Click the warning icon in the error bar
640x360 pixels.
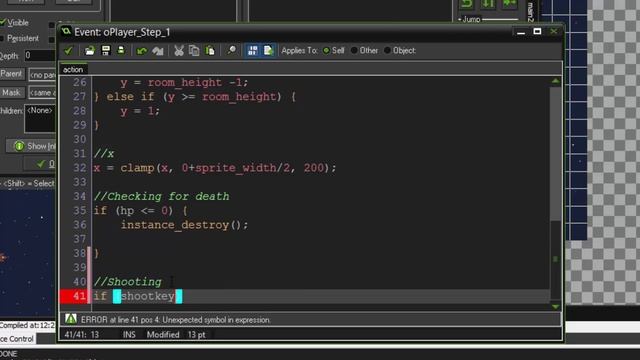click(x=71, y=319)
